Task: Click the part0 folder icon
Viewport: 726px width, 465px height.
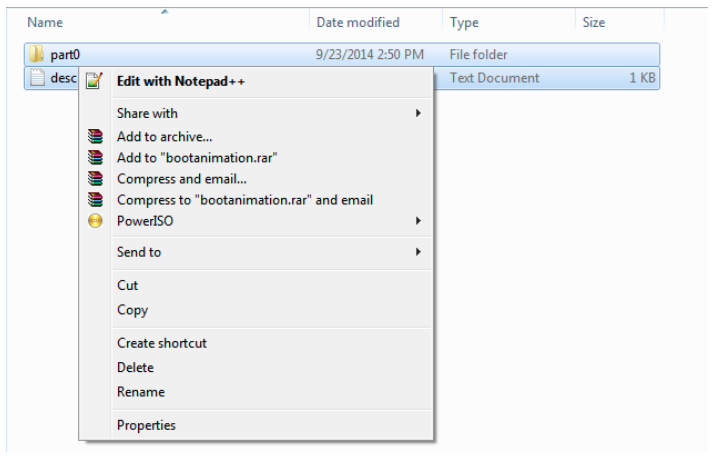Action: [37, 54]
